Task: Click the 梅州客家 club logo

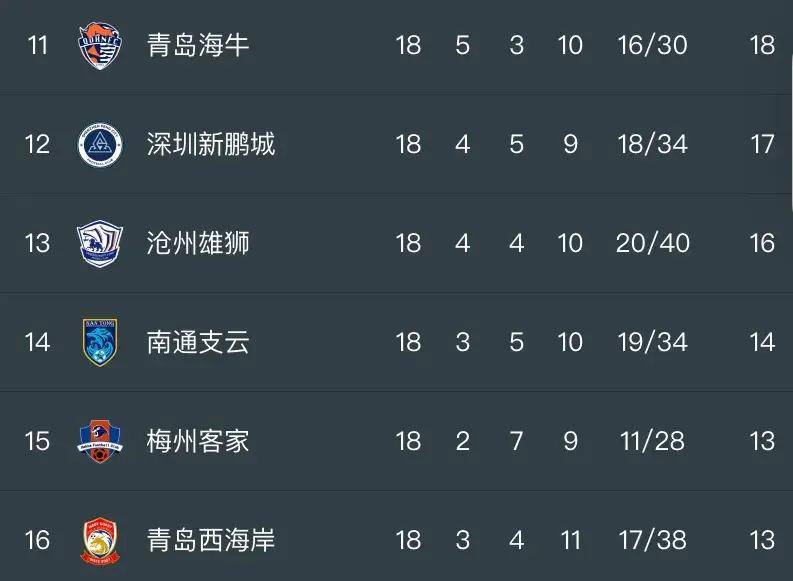Action: (100, 441)
